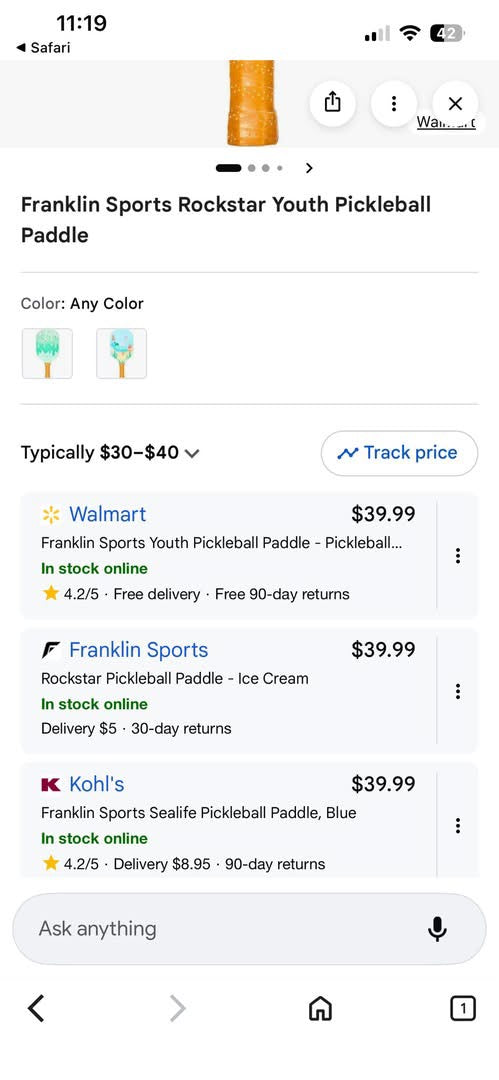This screenshot has height=1080, width=499.
Task: Open the Walmart store link
Action: pyautogui.click(x=108, y=514)
